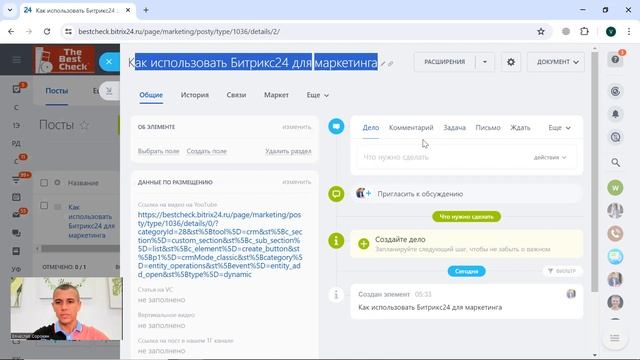Open Как использовать post link in list
Image resolution: width=640 pixels, height=360 pixels.
coord(91,221)
